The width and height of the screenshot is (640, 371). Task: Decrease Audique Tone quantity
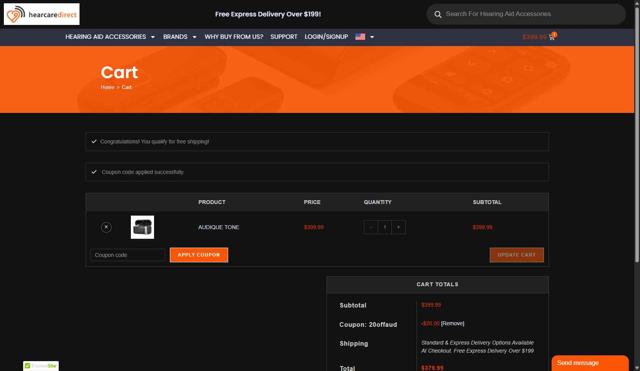371,227
